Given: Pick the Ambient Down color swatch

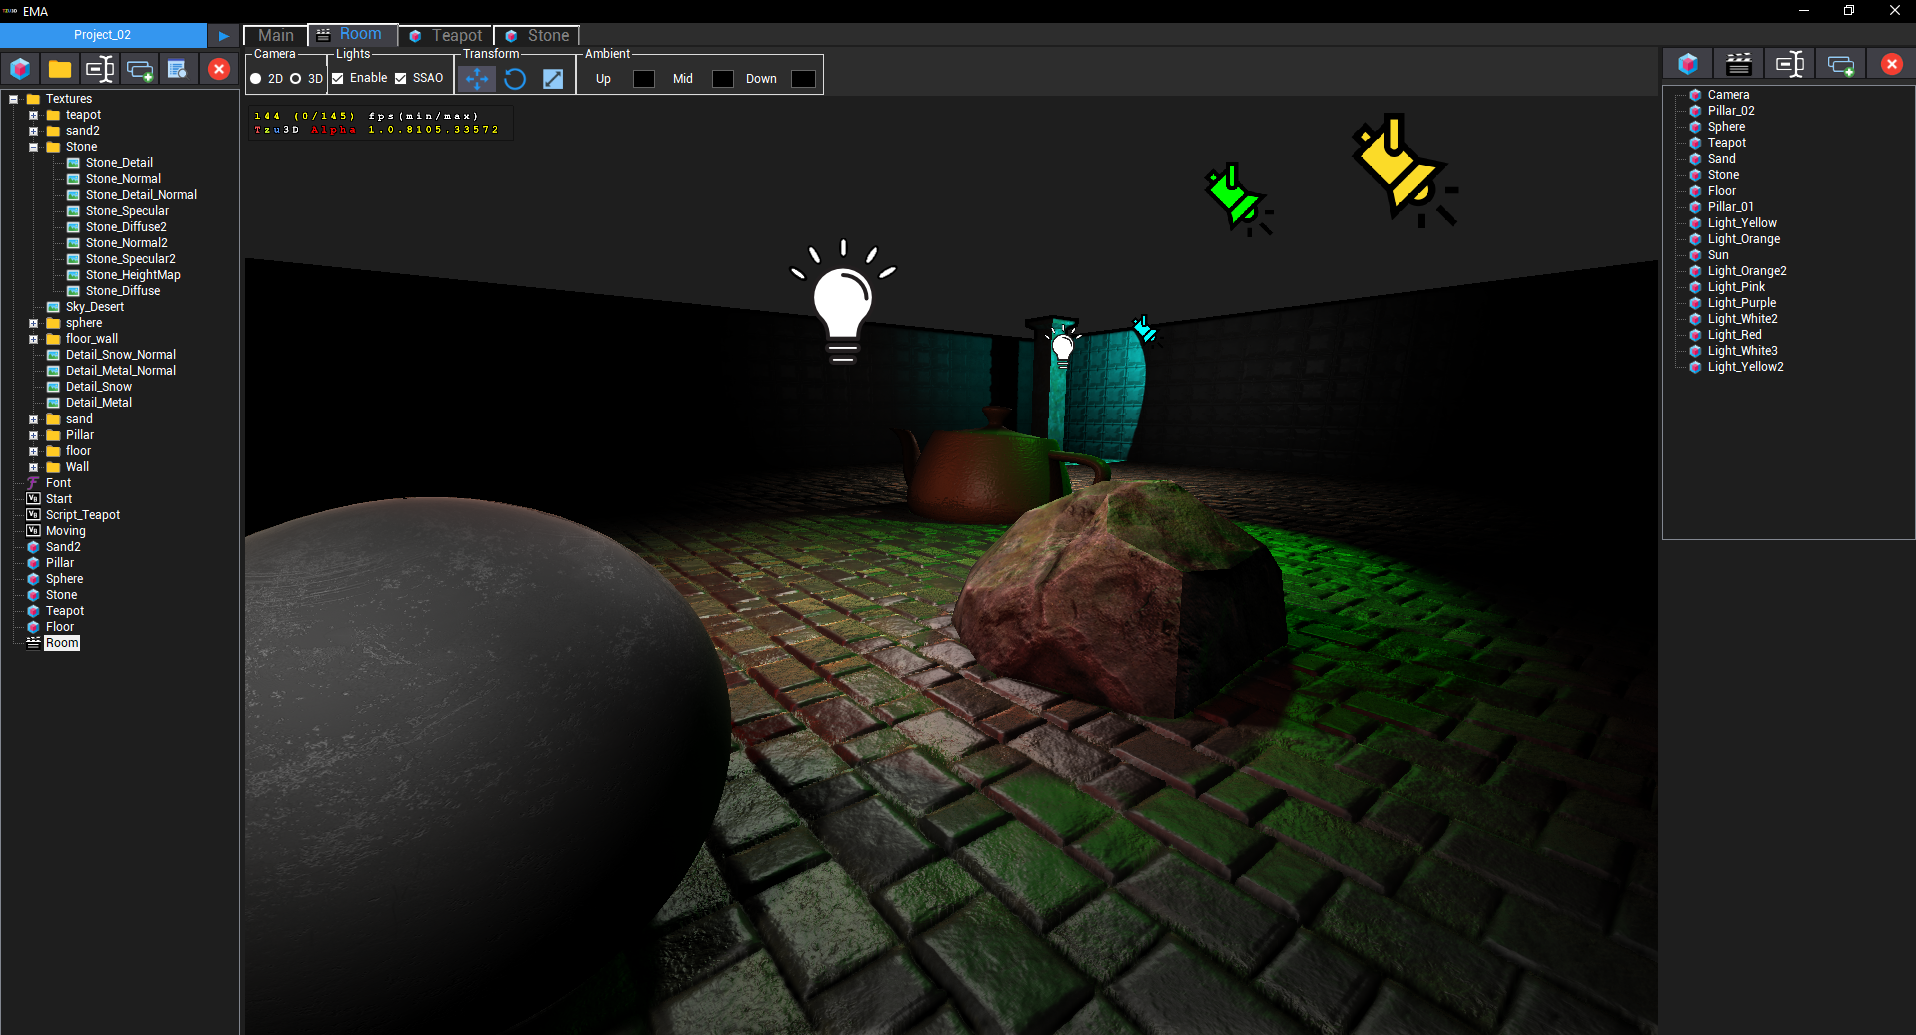Looking at the screenshot, I should [x=803, y=79].
